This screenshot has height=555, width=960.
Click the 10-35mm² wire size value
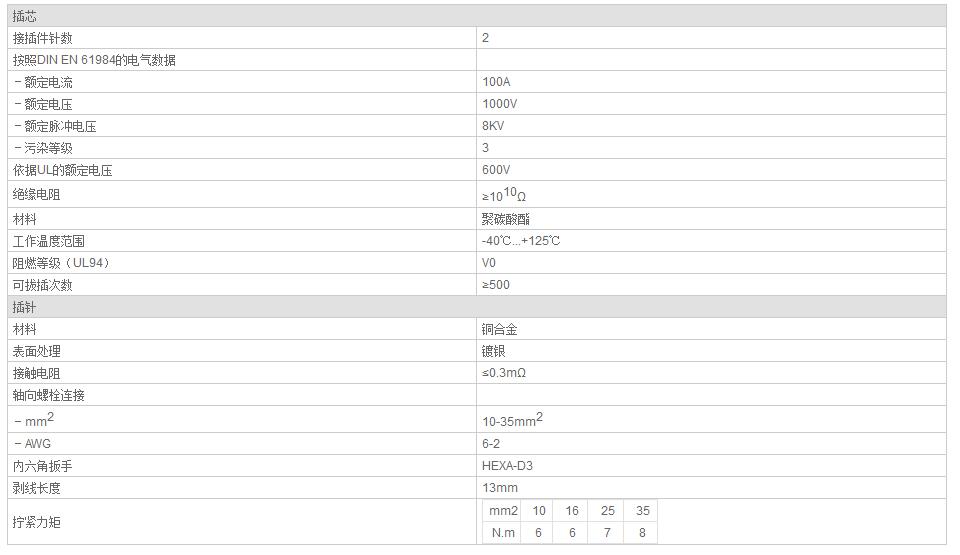pos(512,420)
